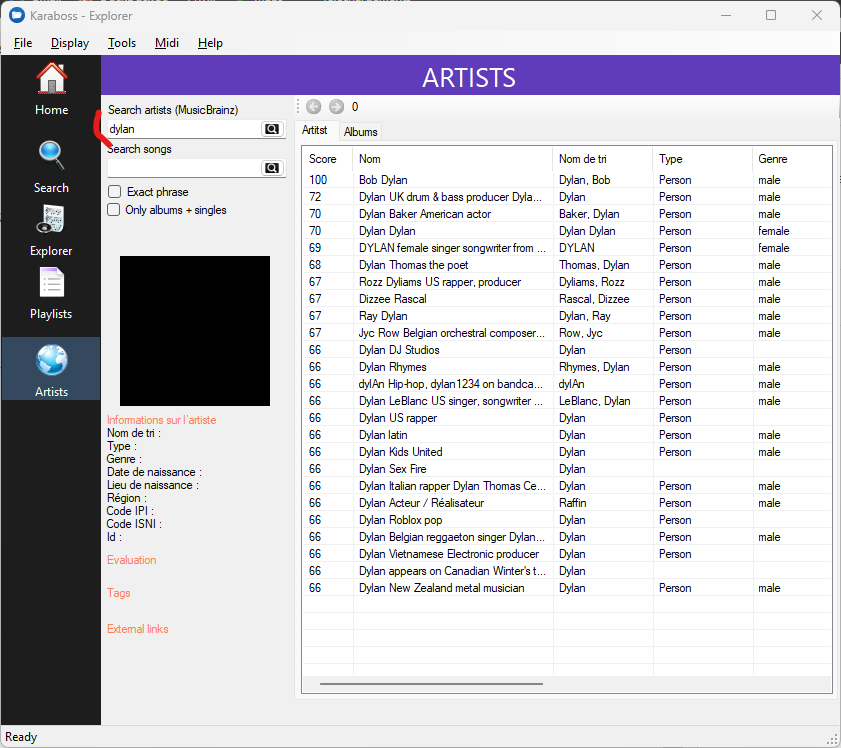Viewport: 841px width, 748px height.
Task: Switch to the Albums tab
Action: pyautogui.click(x=360, y=132)
